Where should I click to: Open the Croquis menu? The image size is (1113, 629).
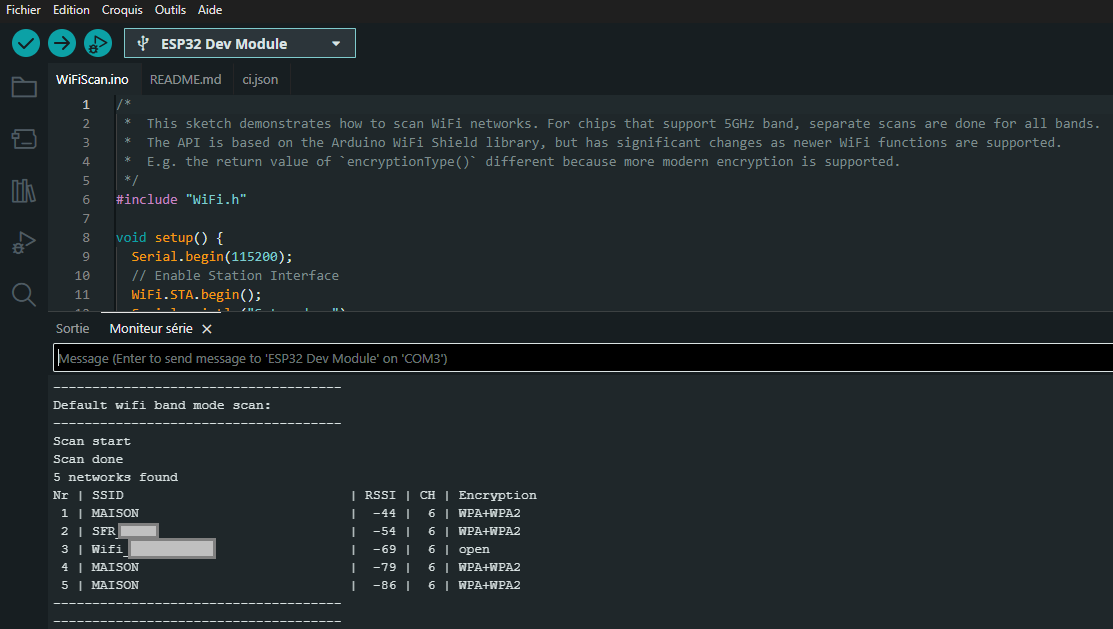tap(122, 9)
